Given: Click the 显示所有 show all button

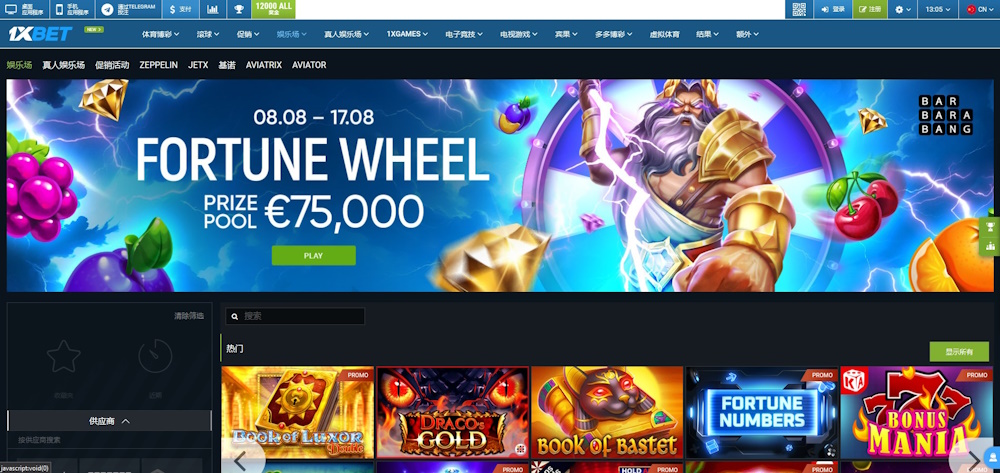Looking at the screenshot, I should point(959,352).
